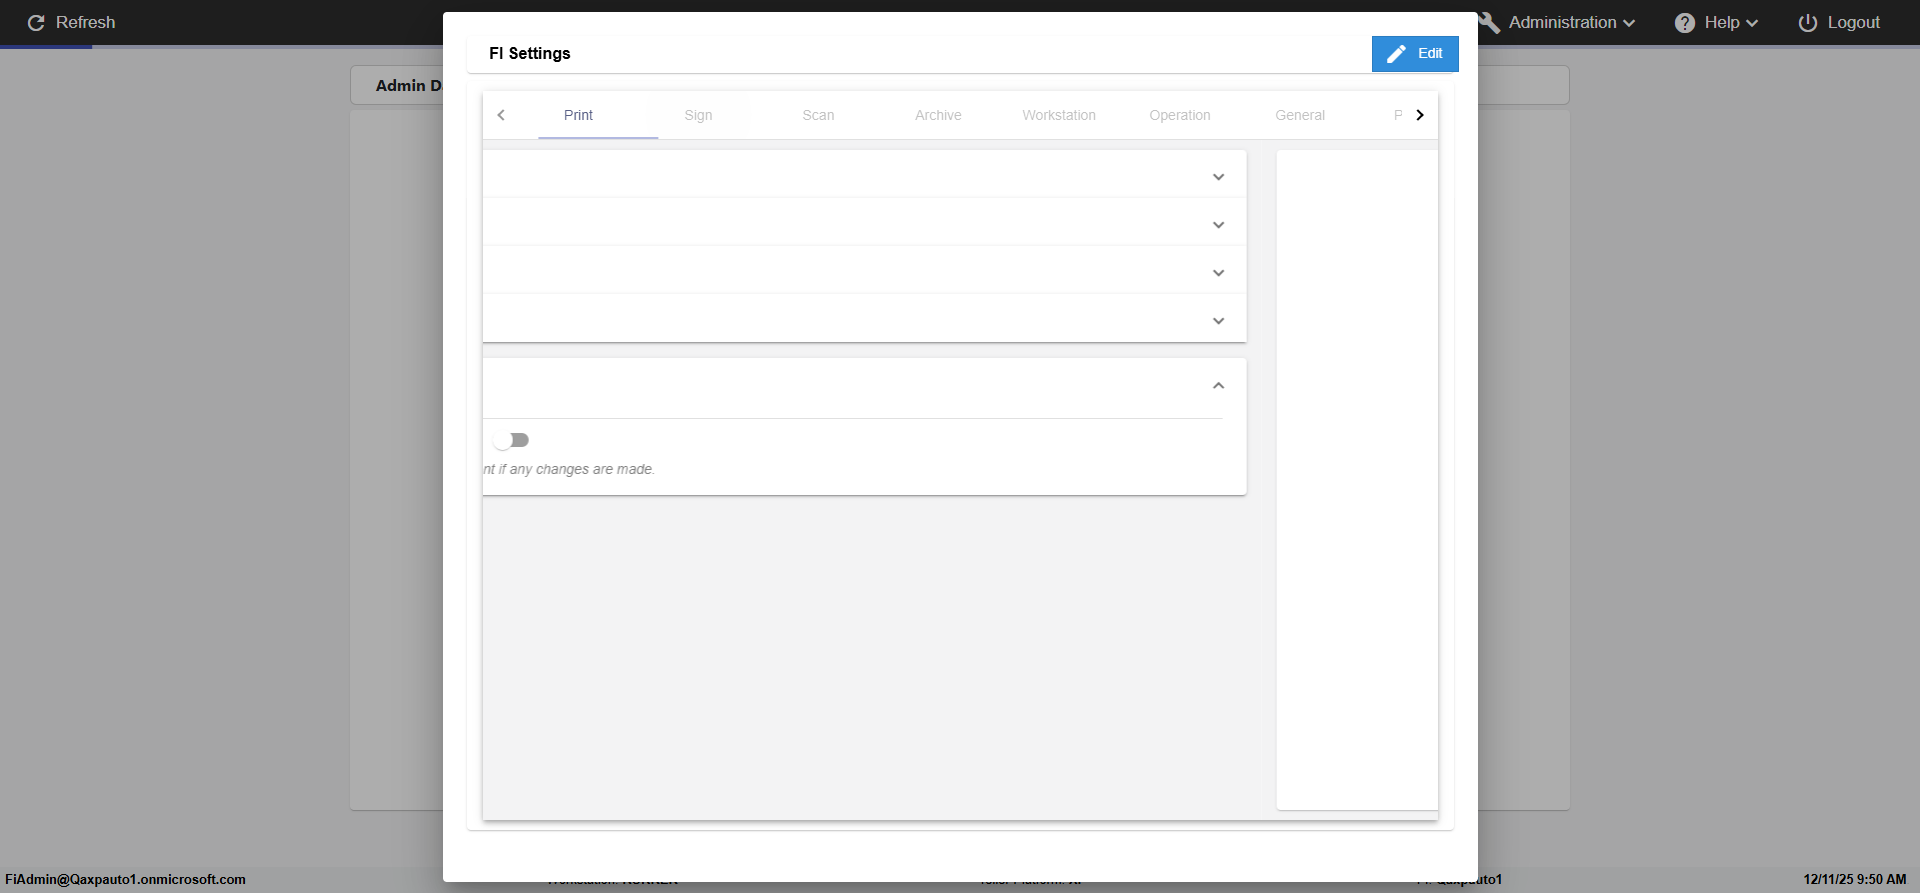This screenshot has width=1920, height=893.
Task: Click the Help question mark icon
Action: [1685, 23]
